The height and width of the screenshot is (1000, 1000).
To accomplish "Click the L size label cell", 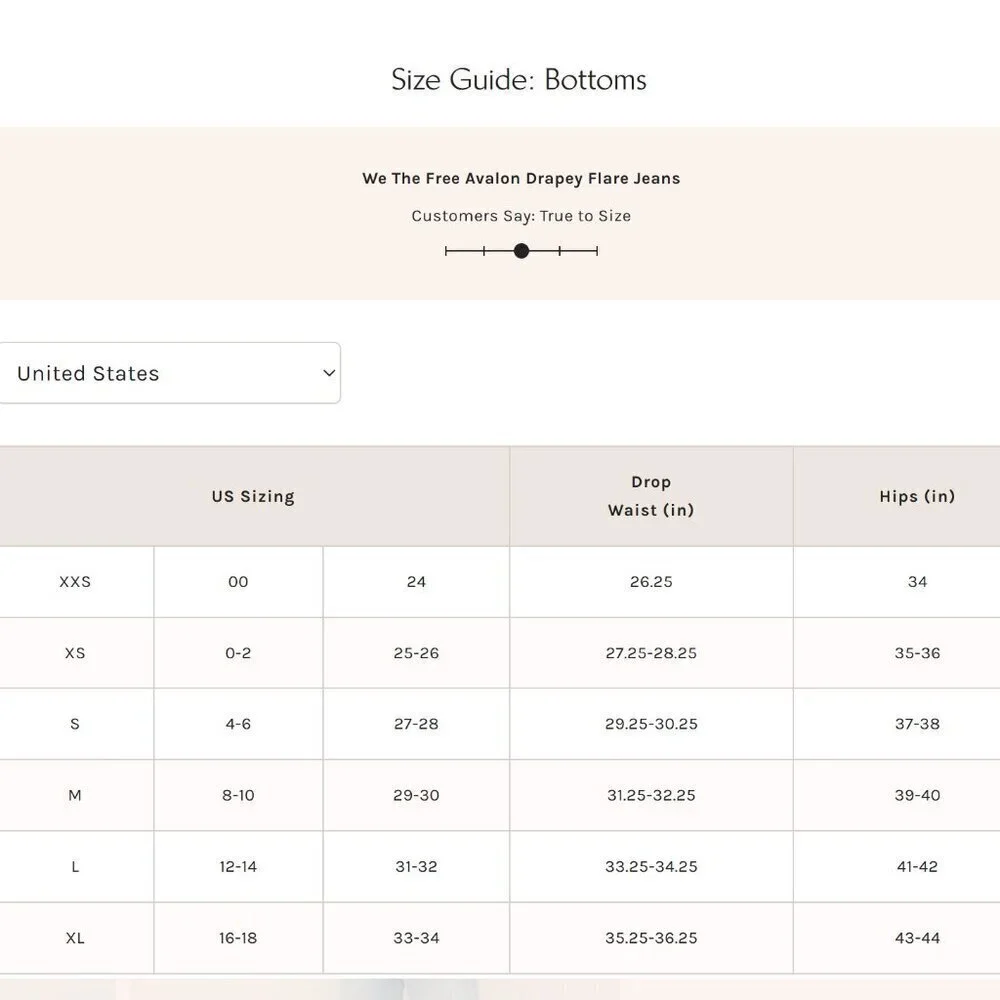I will pyautogui.click(x=75, y=867).
